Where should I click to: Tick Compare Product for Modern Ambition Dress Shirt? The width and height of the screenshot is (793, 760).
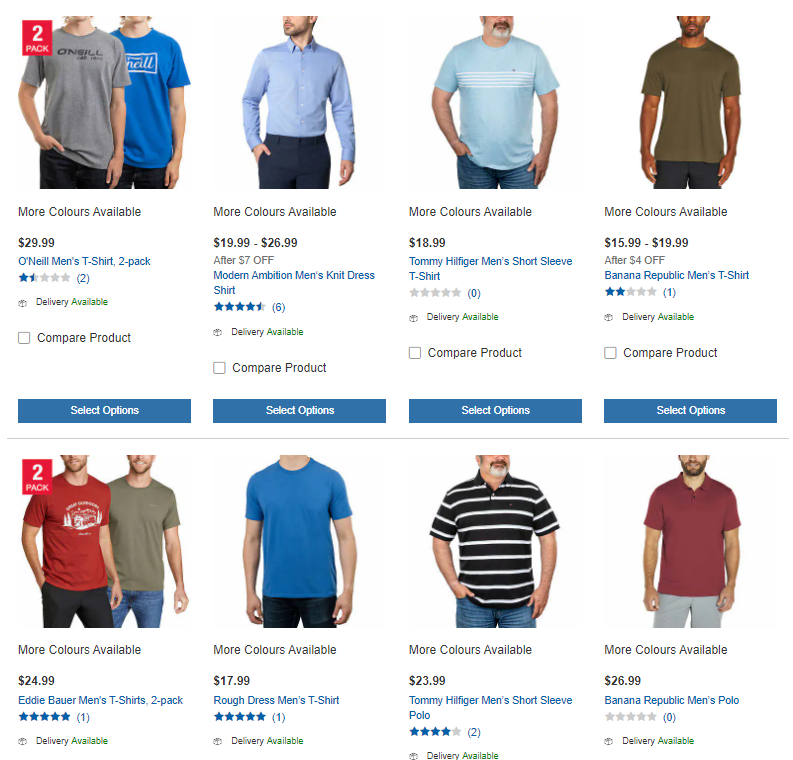pos(219,368)
